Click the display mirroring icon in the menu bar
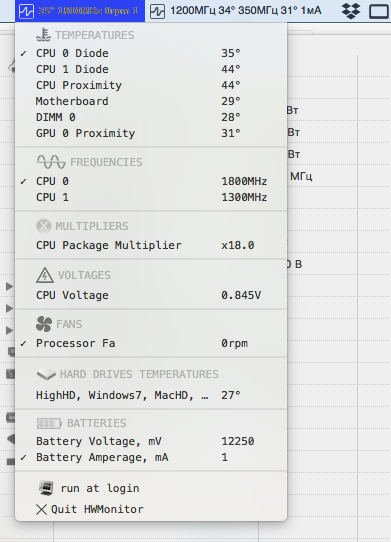The height and width of the screenshot is (542, 391). coord(379,11)
